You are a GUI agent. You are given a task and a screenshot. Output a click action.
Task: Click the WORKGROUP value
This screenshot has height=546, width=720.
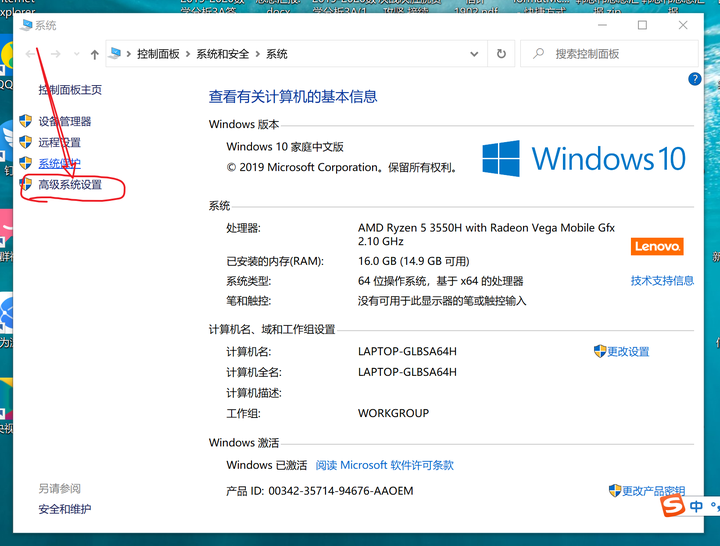point(394,413)
